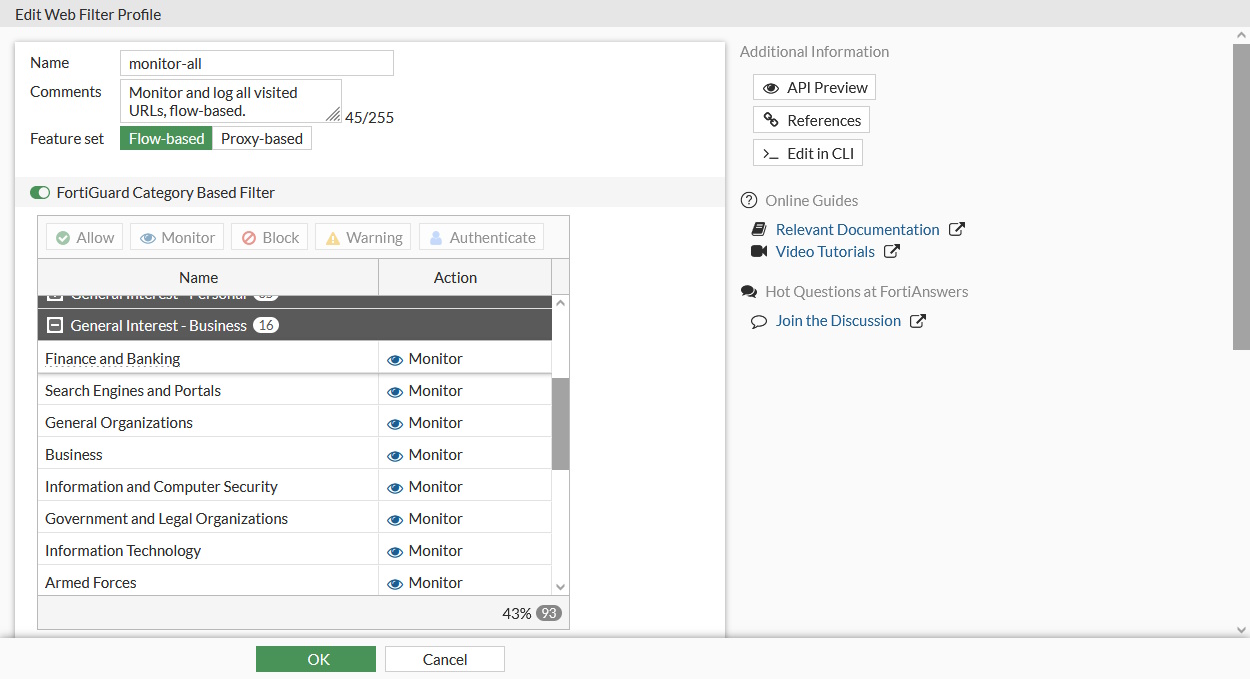Click the Name input field
The height and width of the screenshot is (679, 1250).
(x=257, y=63)
